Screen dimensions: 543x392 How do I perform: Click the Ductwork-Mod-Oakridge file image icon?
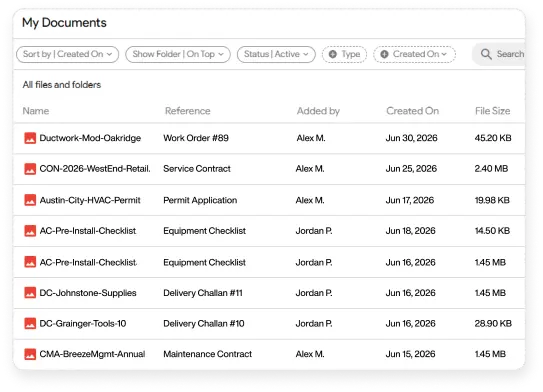[30, 138]
